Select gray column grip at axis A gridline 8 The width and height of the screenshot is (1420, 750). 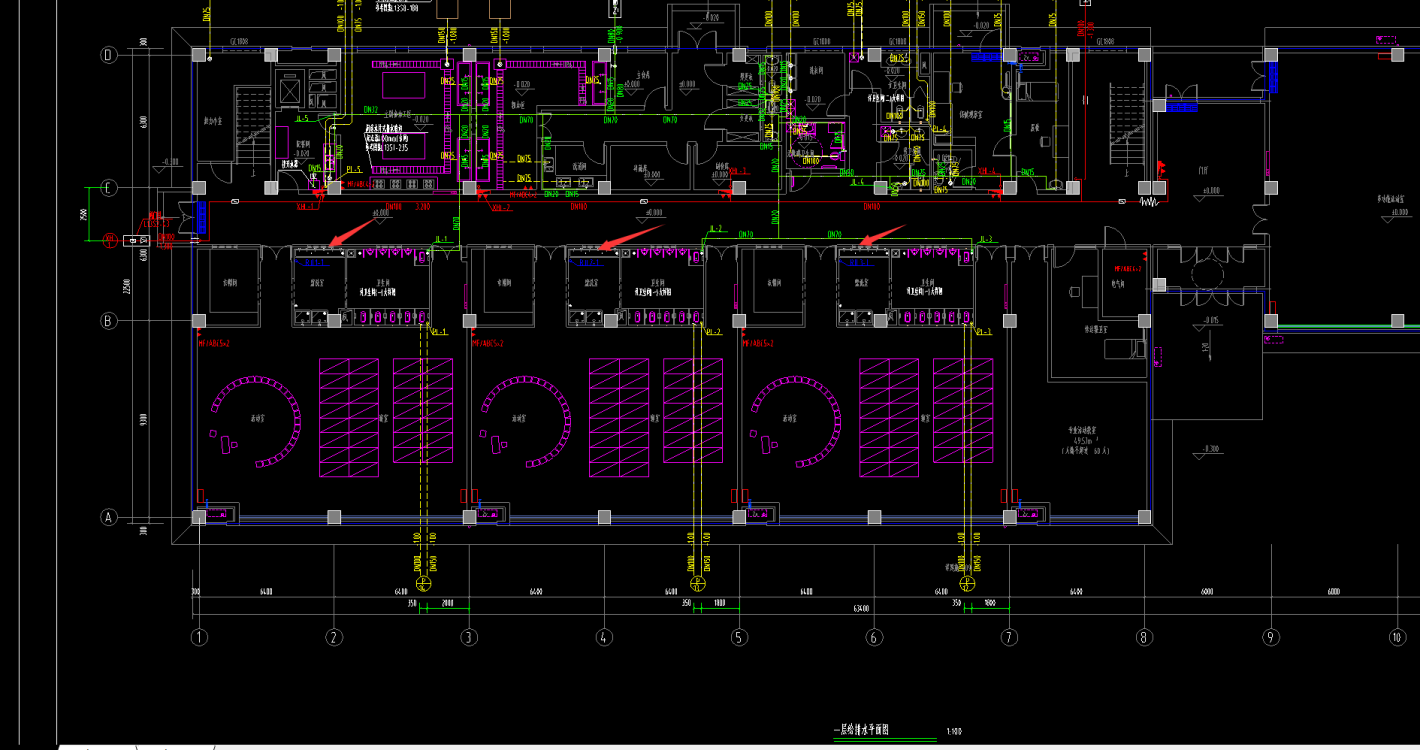click(1144, 517)
